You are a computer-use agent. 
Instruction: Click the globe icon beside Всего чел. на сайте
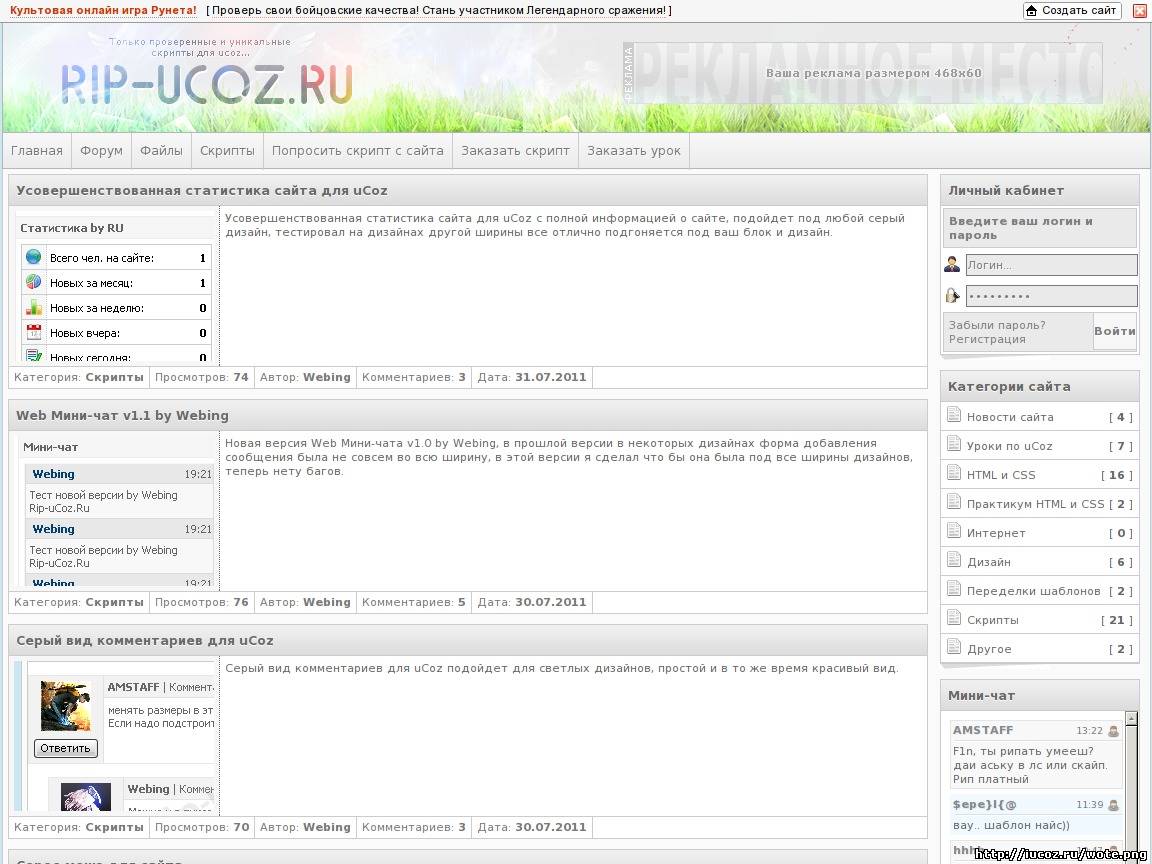pyautogui.click(x=33, y=257)
